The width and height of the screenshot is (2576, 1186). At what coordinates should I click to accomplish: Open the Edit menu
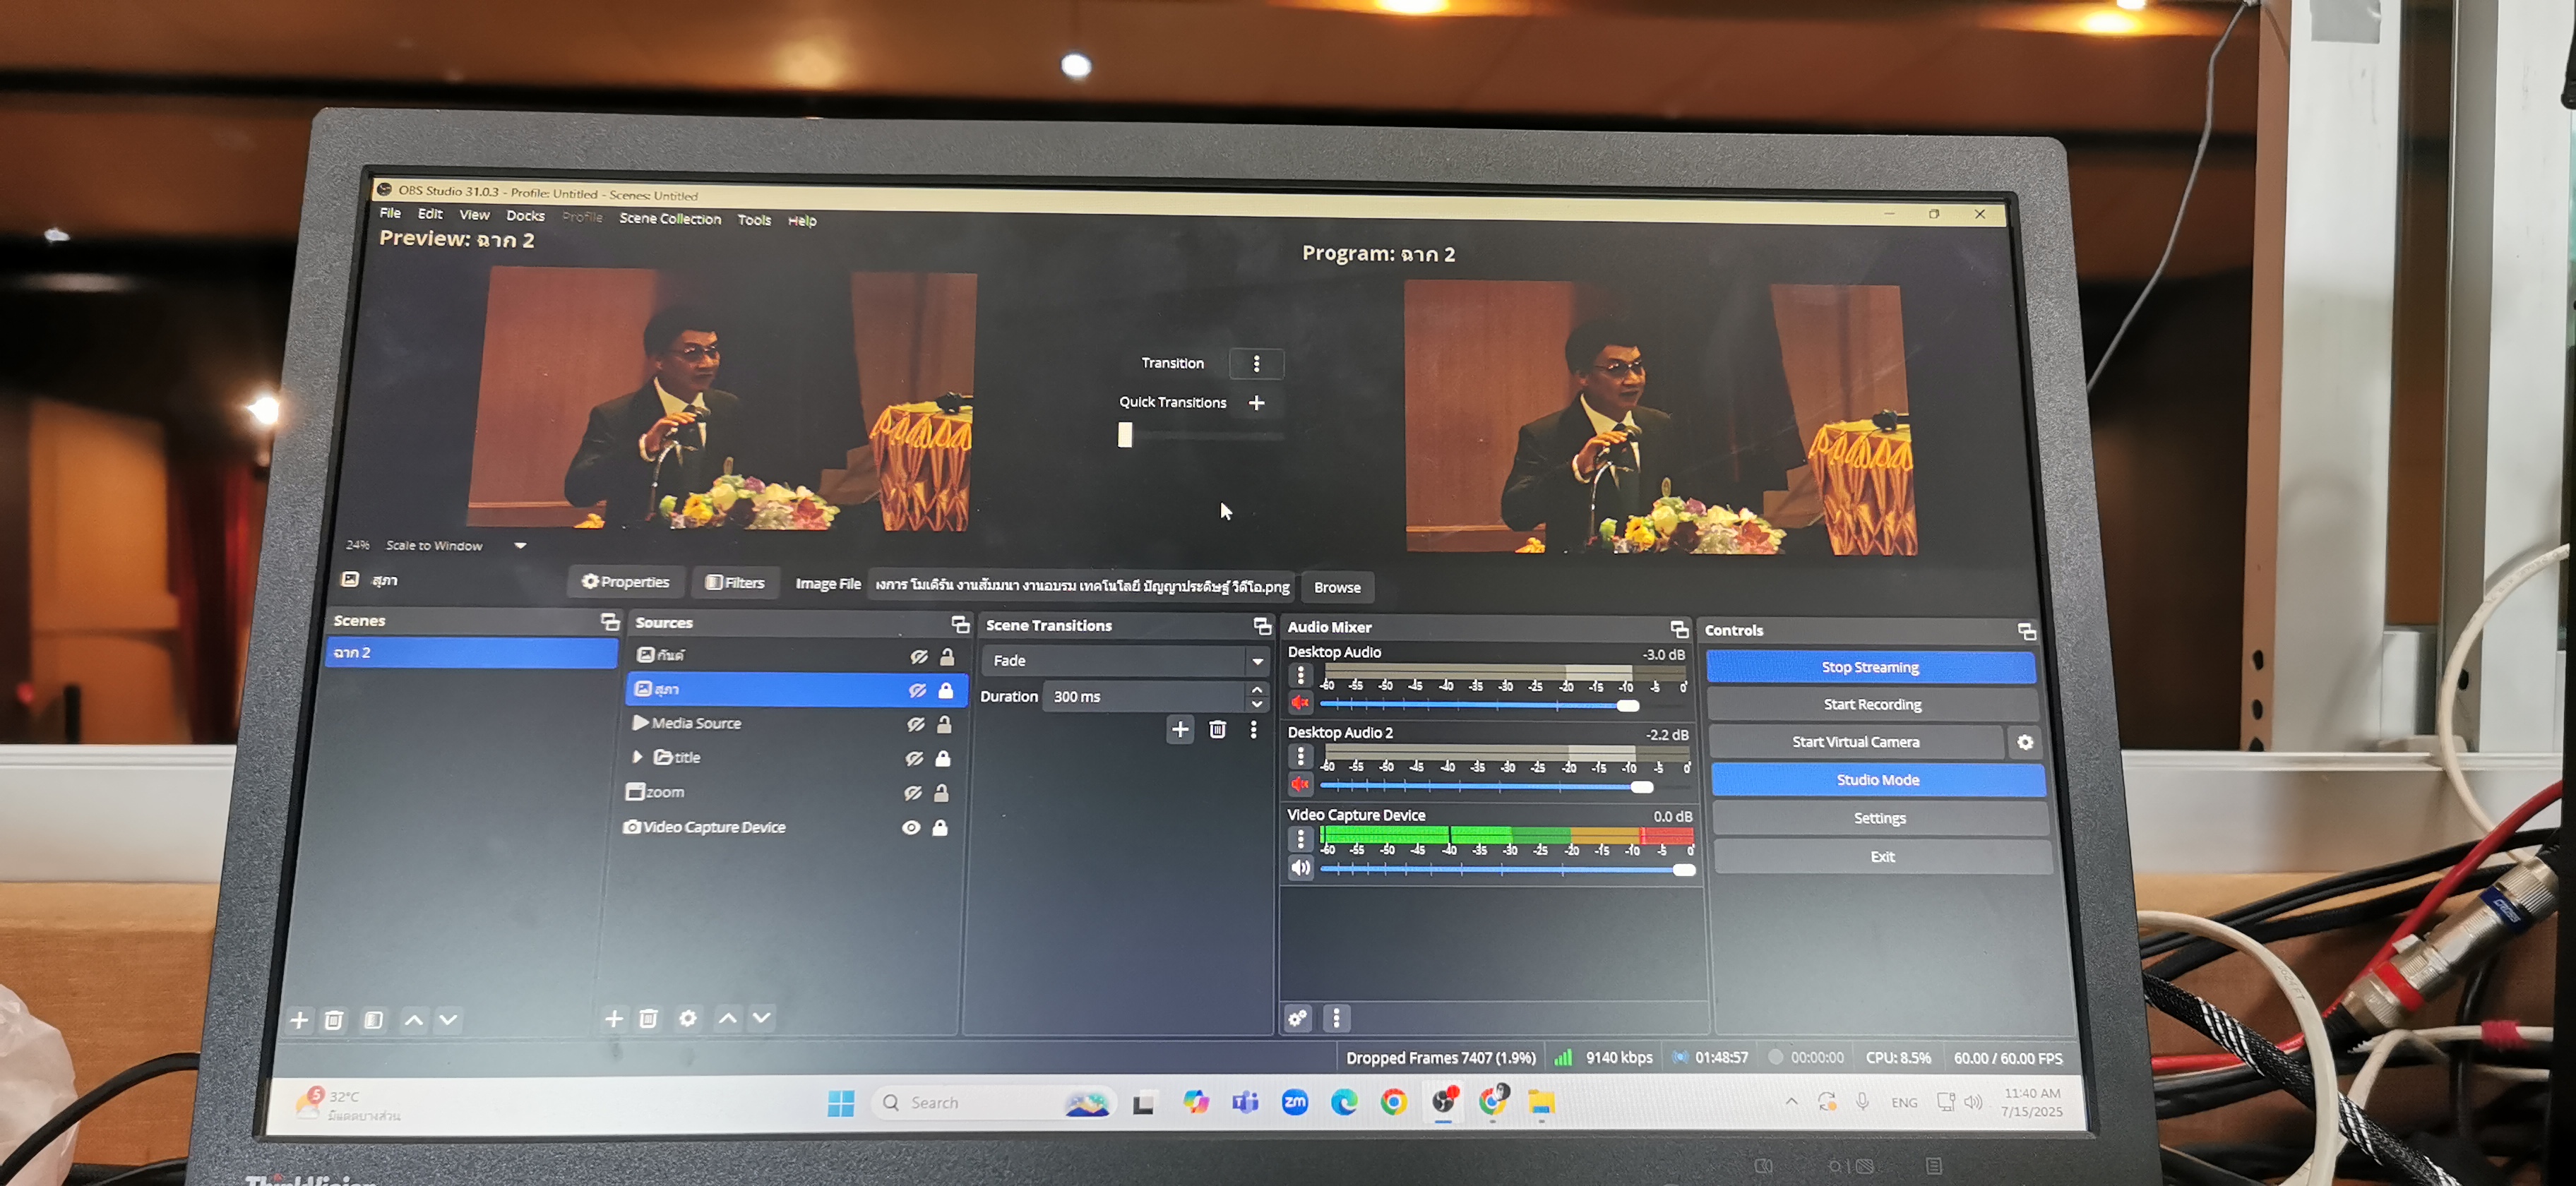click(430, 214)
